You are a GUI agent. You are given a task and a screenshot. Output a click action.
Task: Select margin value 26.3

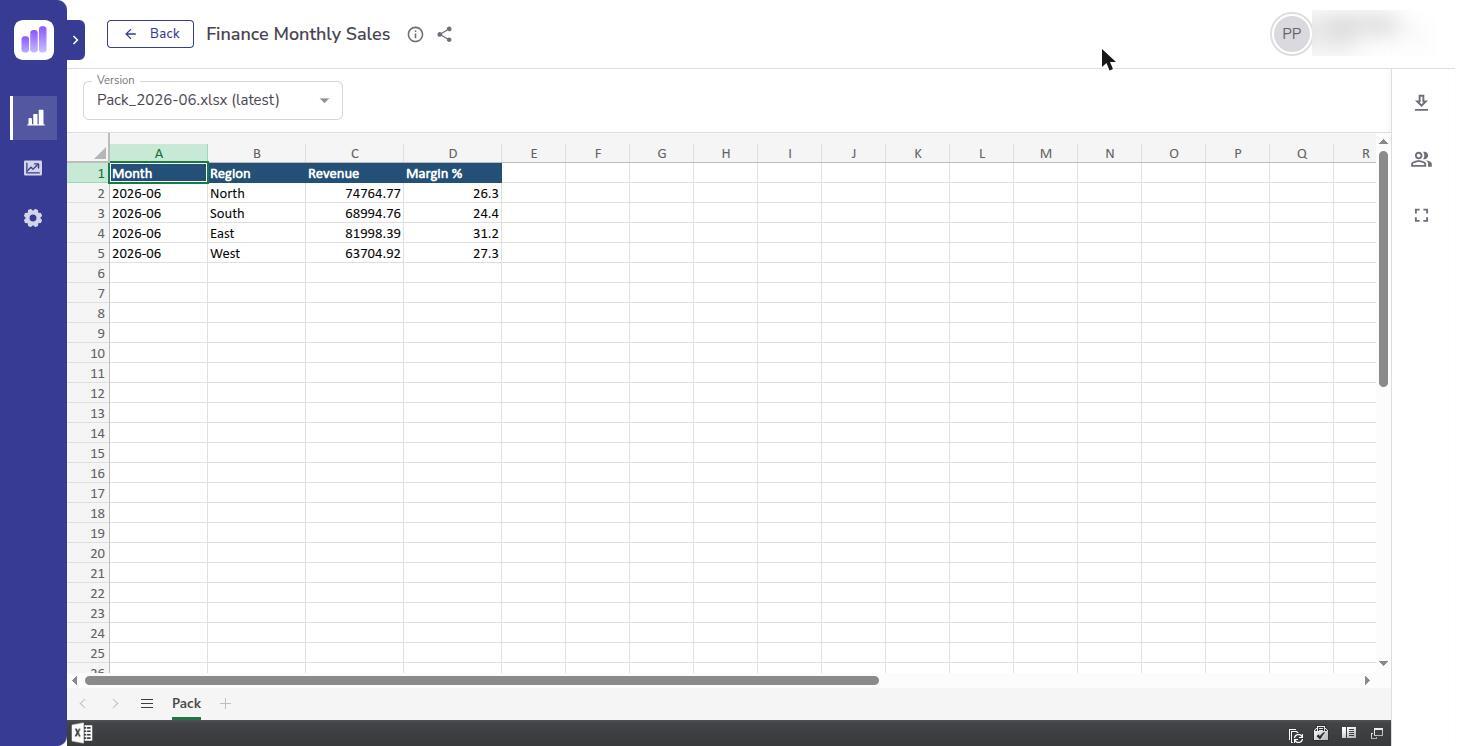452,193
